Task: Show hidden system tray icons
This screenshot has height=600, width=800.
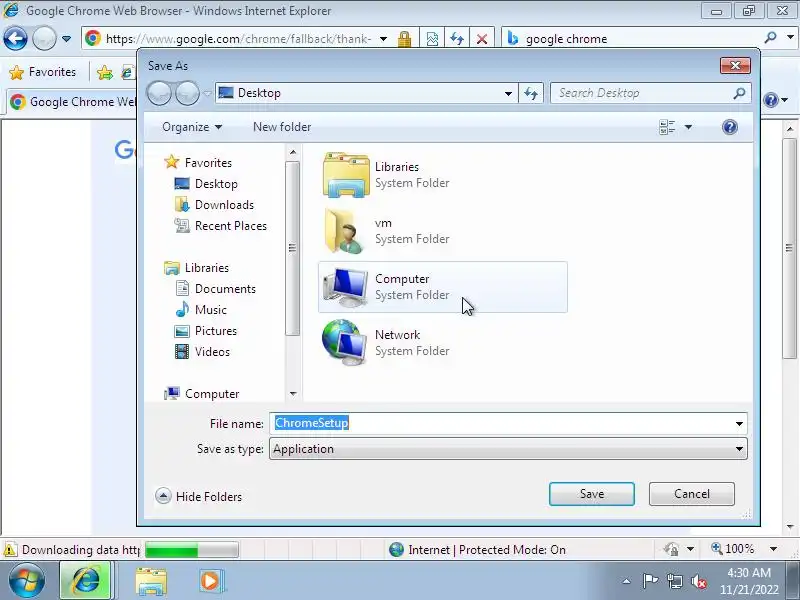Action: 627,581
